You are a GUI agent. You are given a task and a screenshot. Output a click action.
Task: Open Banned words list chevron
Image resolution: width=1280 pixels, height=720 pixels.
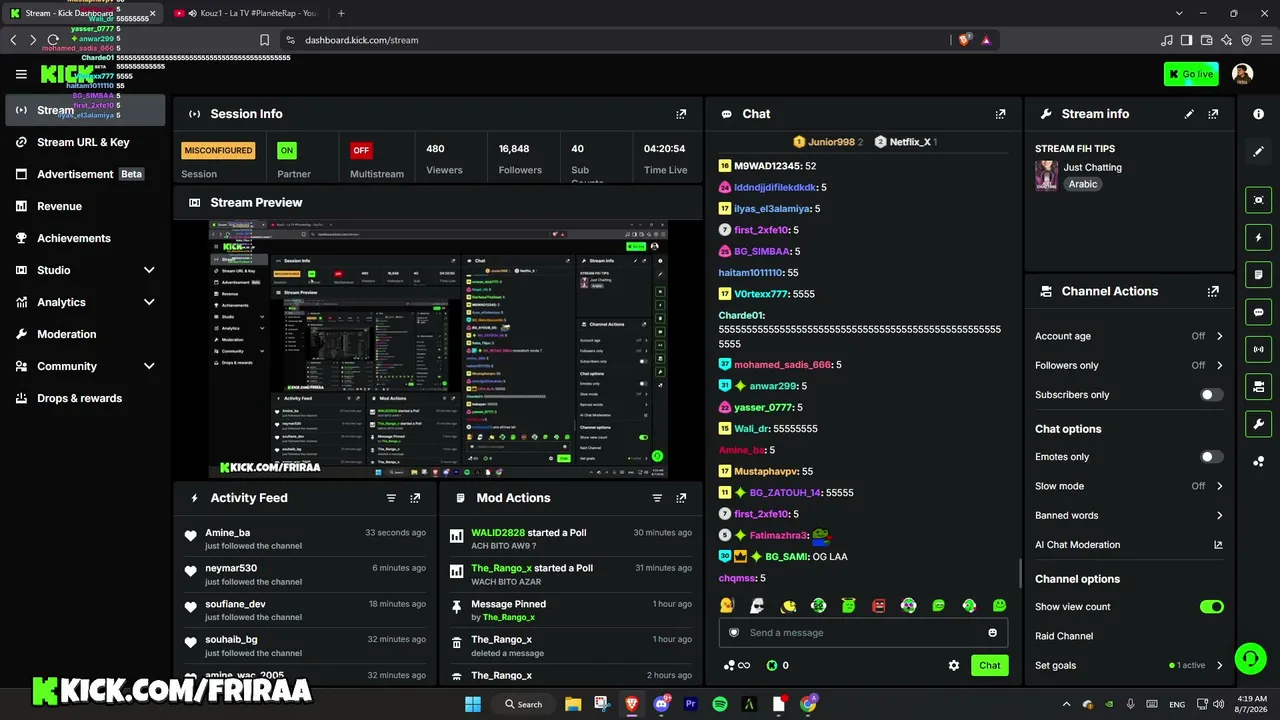(1219, 516)
